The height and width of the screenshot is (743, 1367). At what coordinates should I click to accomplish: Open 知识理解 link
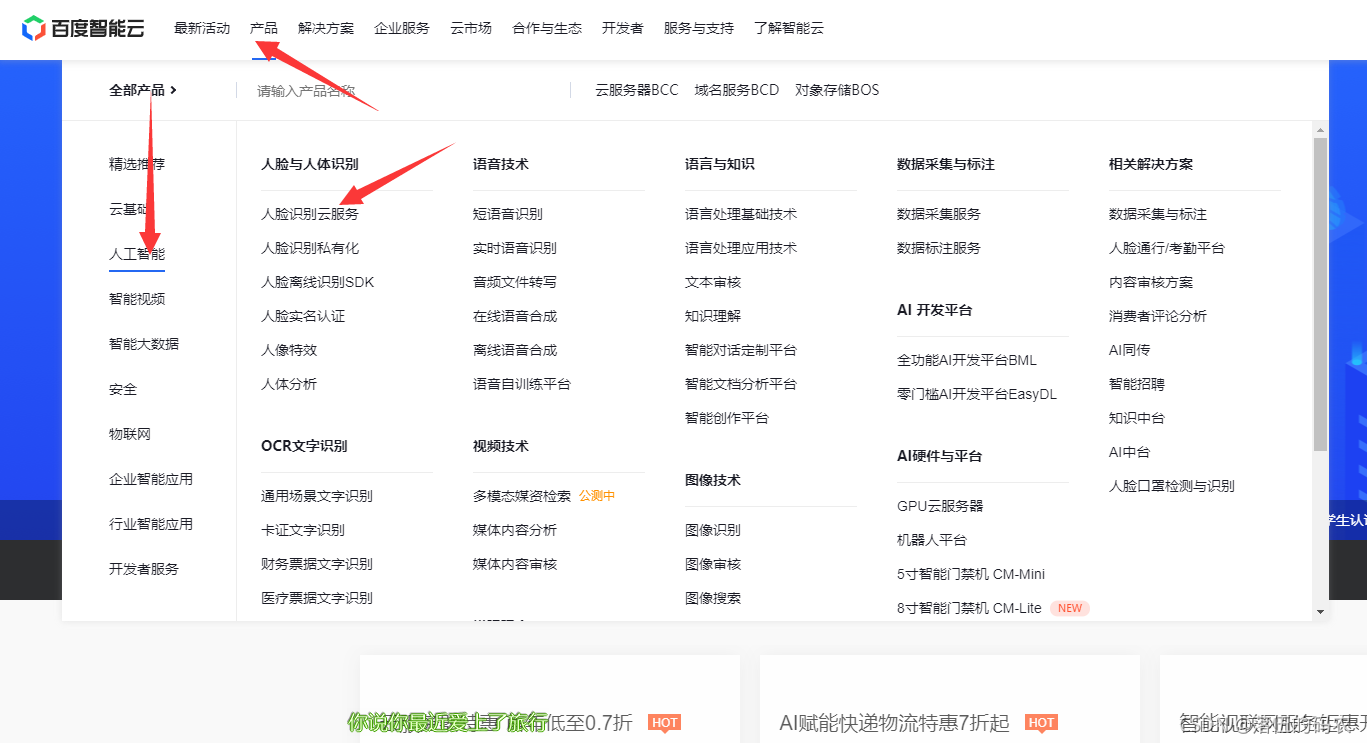tap(713, 316)
